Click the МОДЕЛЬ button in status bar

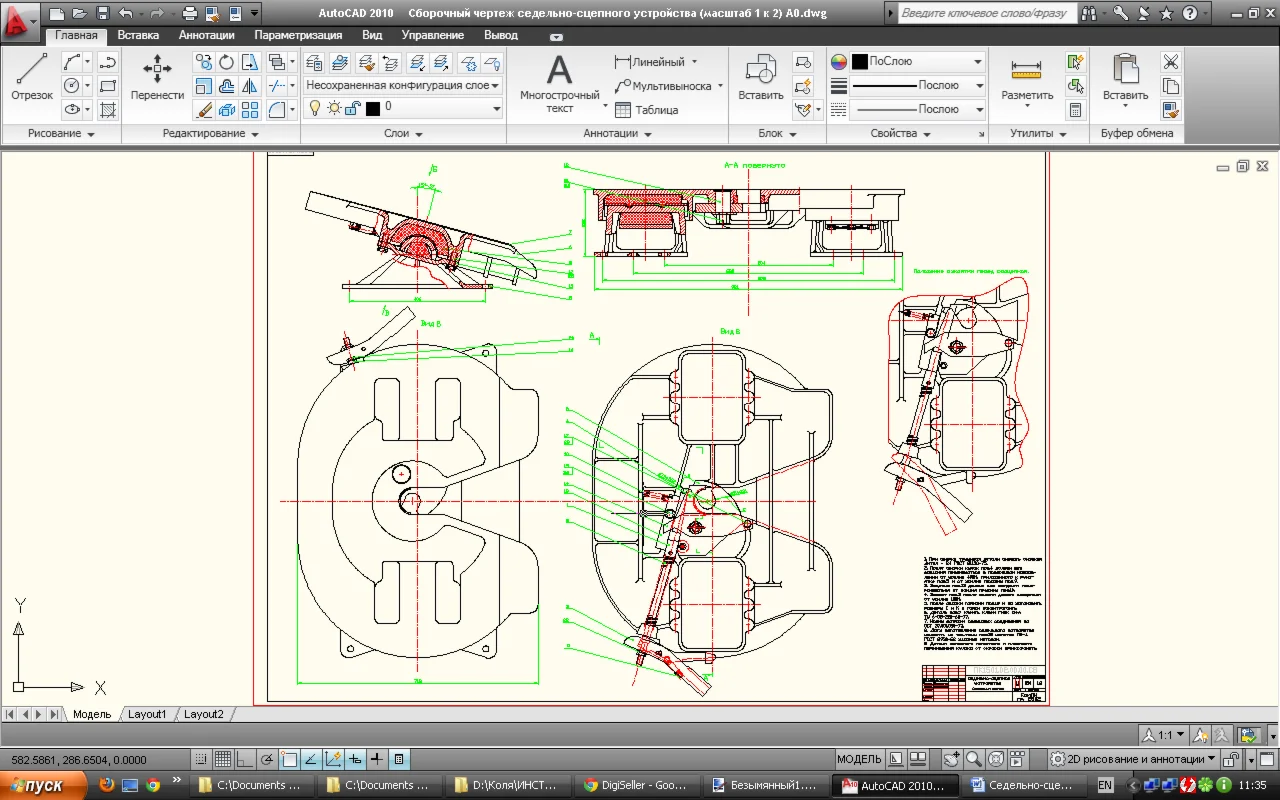click(x=859, y=759)
